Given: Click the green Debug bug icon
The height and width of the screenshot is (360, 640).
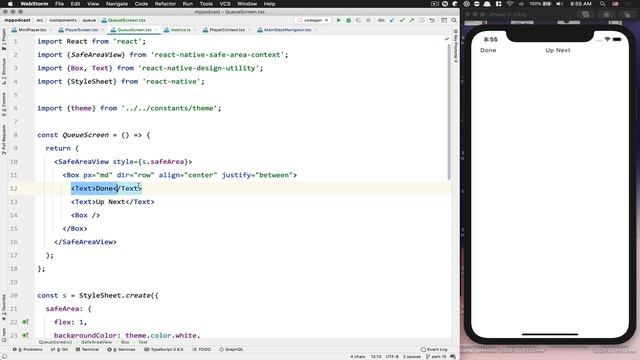Looking at the screenshot, I should coord(349,20).
